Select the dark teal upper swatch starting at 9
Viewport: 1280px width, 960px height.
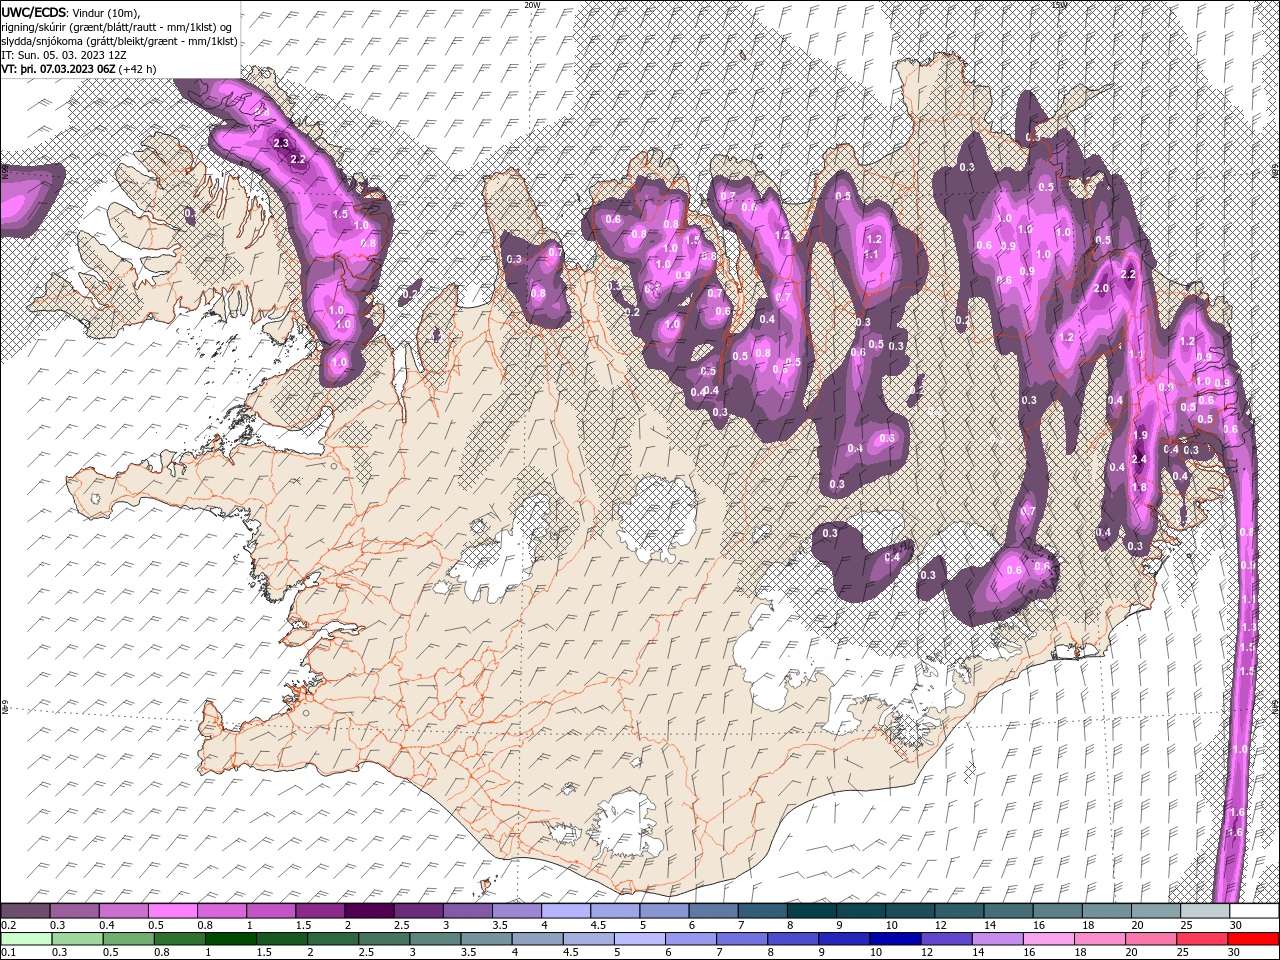pos(861,911)
